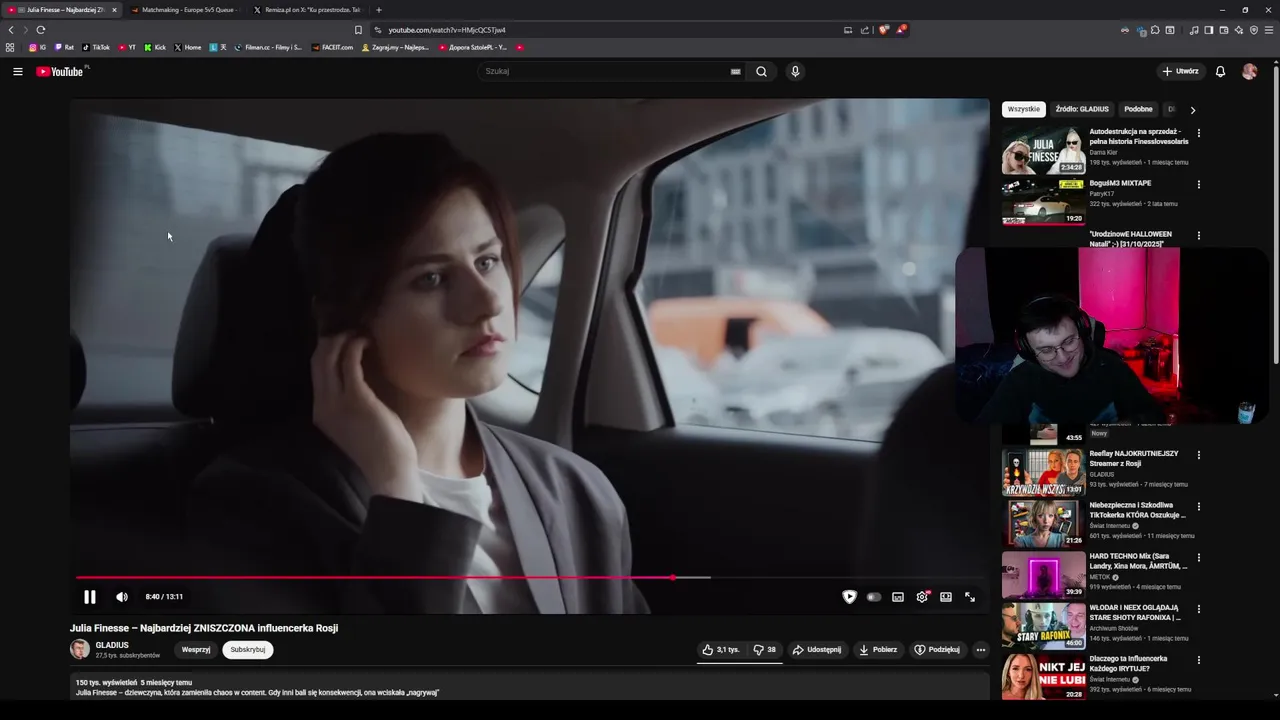Open player settings gear
This screenshot has height=720, width=1280.
pos(922,597)
